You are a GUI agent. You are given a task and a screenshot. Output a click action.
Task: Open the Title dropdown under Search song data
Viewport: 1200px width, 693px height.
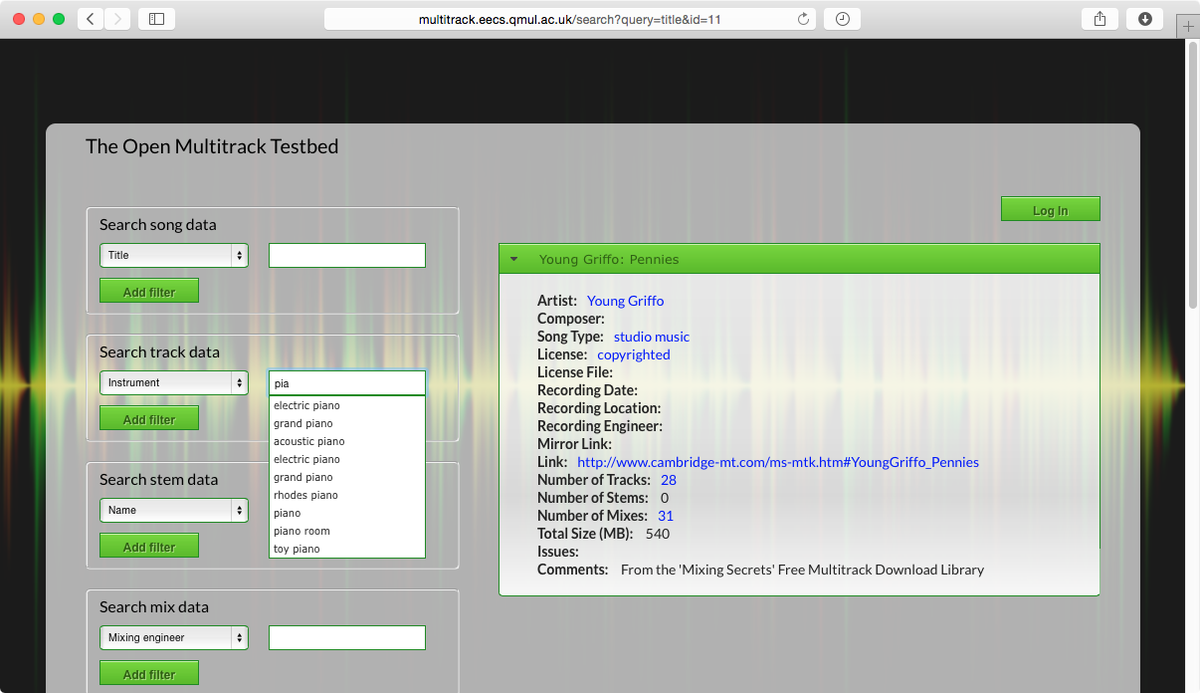pos(174,255)
